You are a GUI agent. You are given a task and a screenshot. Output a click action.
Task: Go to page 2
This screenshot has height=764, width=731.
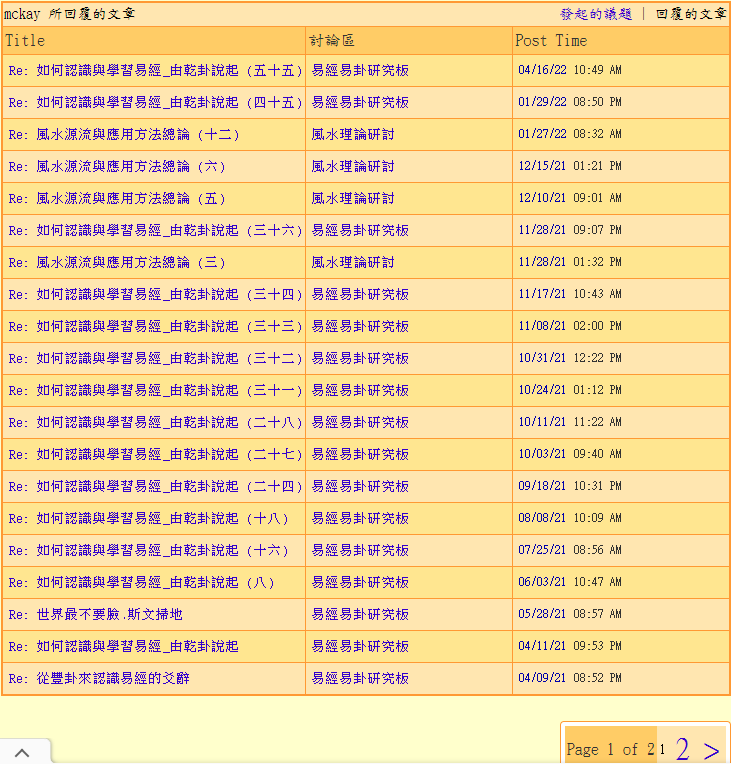[682, 749]
